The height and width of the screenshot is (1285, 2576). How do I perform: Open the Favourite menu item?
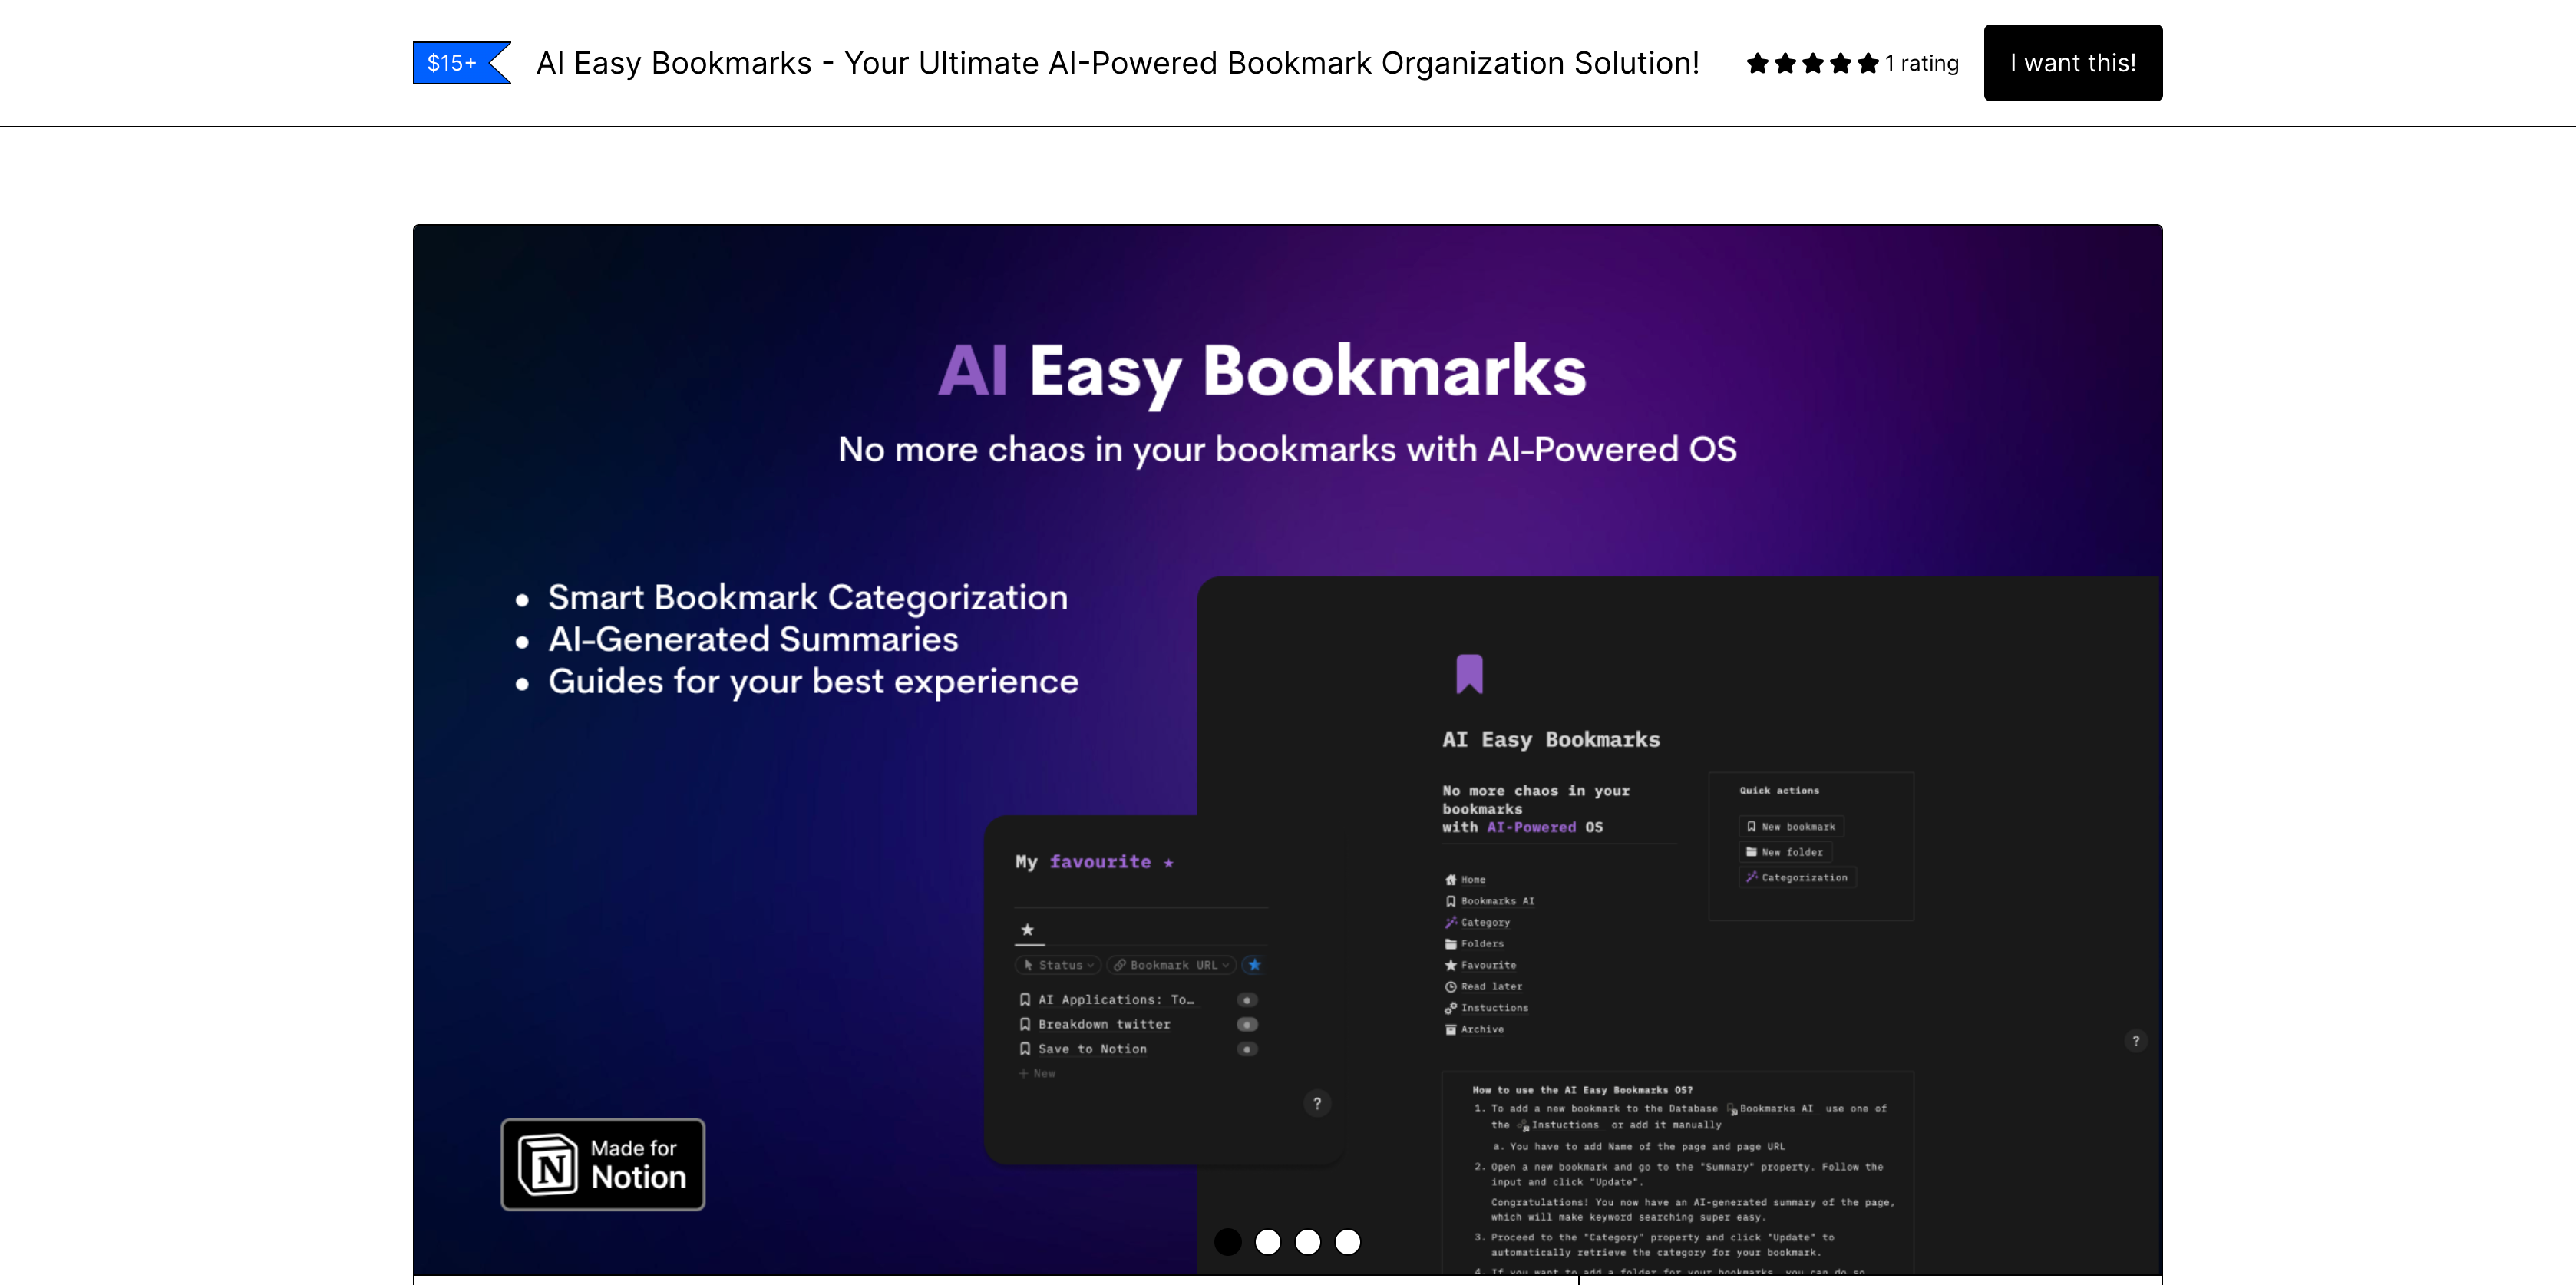point(1487,965)
